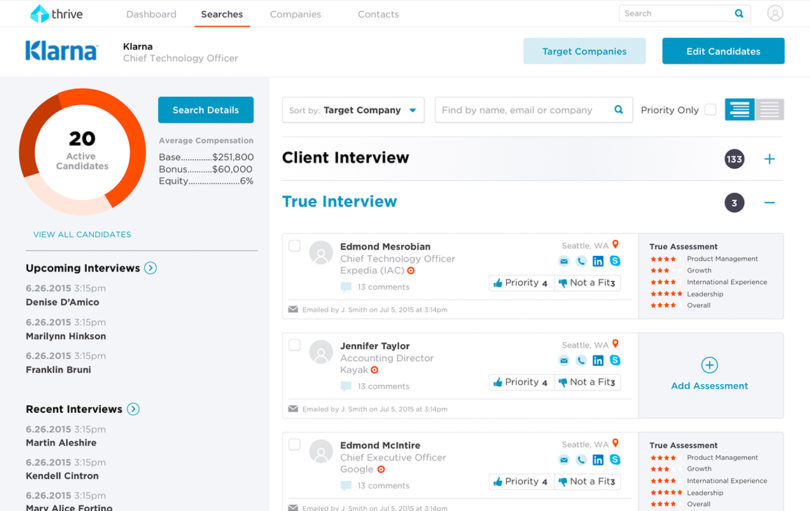Viewport: 810px width, 511px height.
Task: Expand the Client Interview section
Action: (769, 159)
